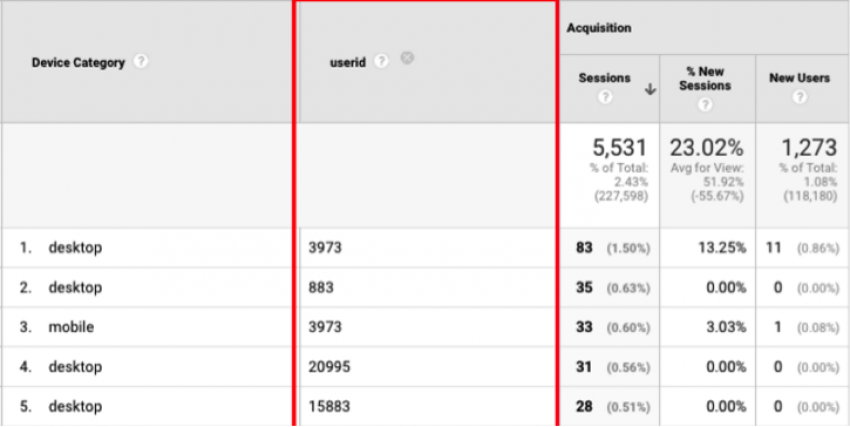
Task: Click new users 0 (0.00%) in userid 883 row
Action: coord(806,288)
